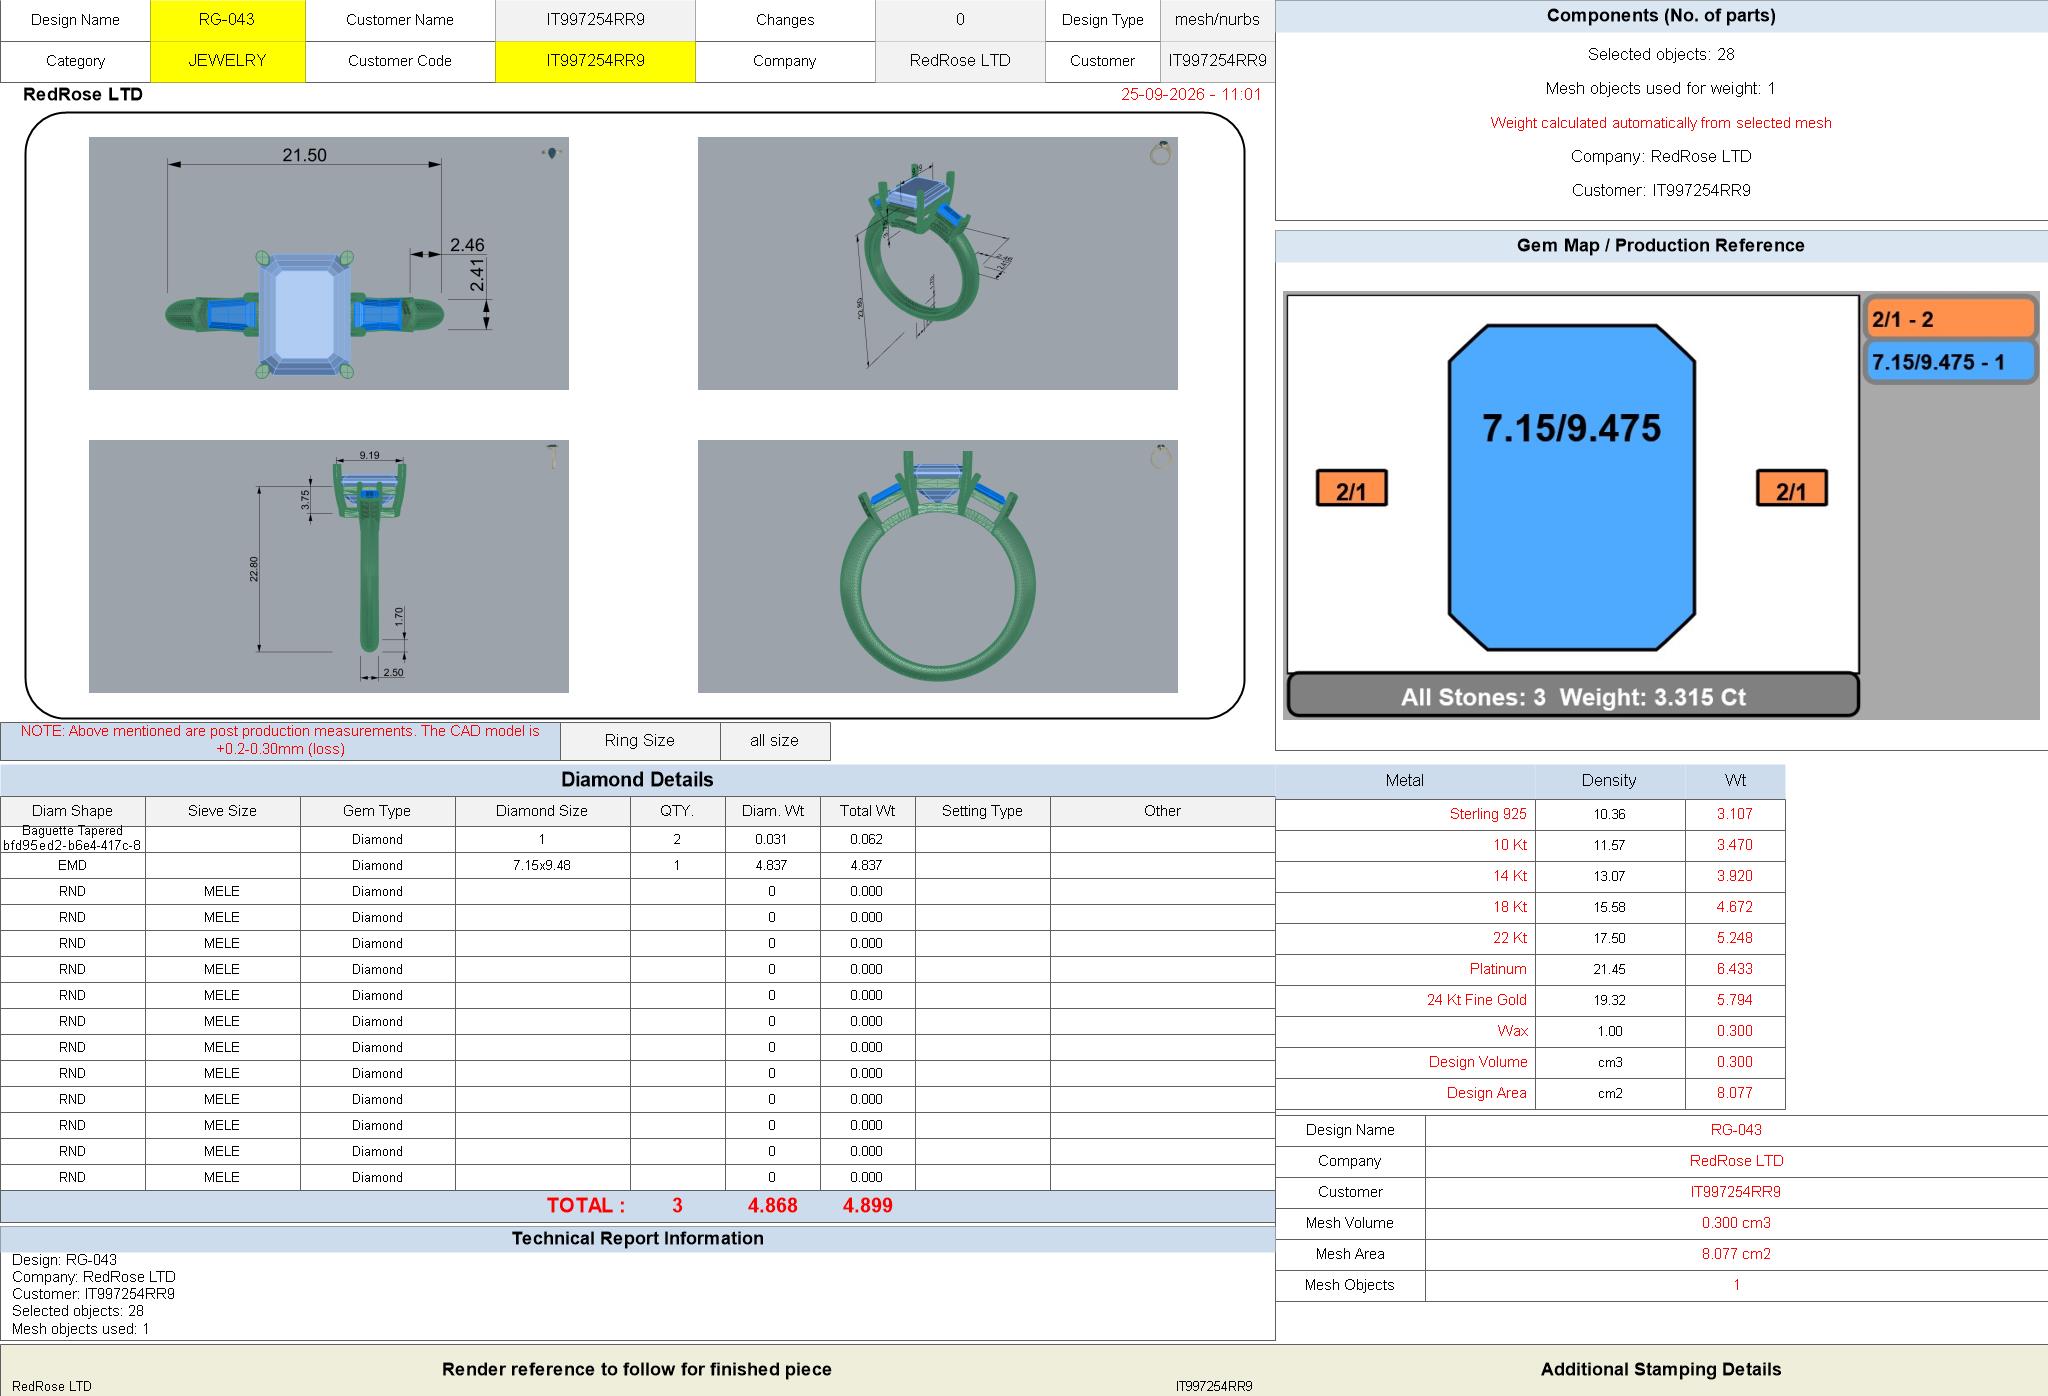The height and width of the screenshot is (1396, 2048).
Task: Click the orange 2/1 - 2 legend swatch
Action: [x=1950, y=319]
